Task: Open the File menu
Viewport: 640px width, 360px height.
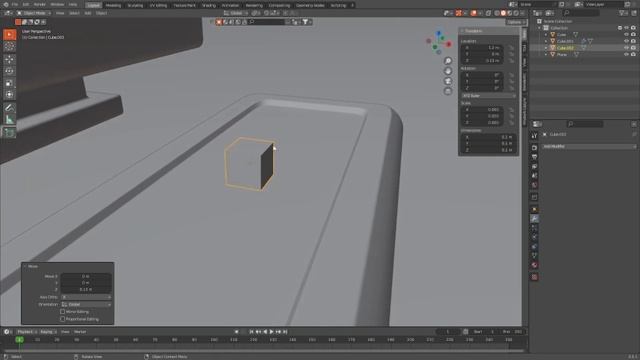Action: [15, 4]
